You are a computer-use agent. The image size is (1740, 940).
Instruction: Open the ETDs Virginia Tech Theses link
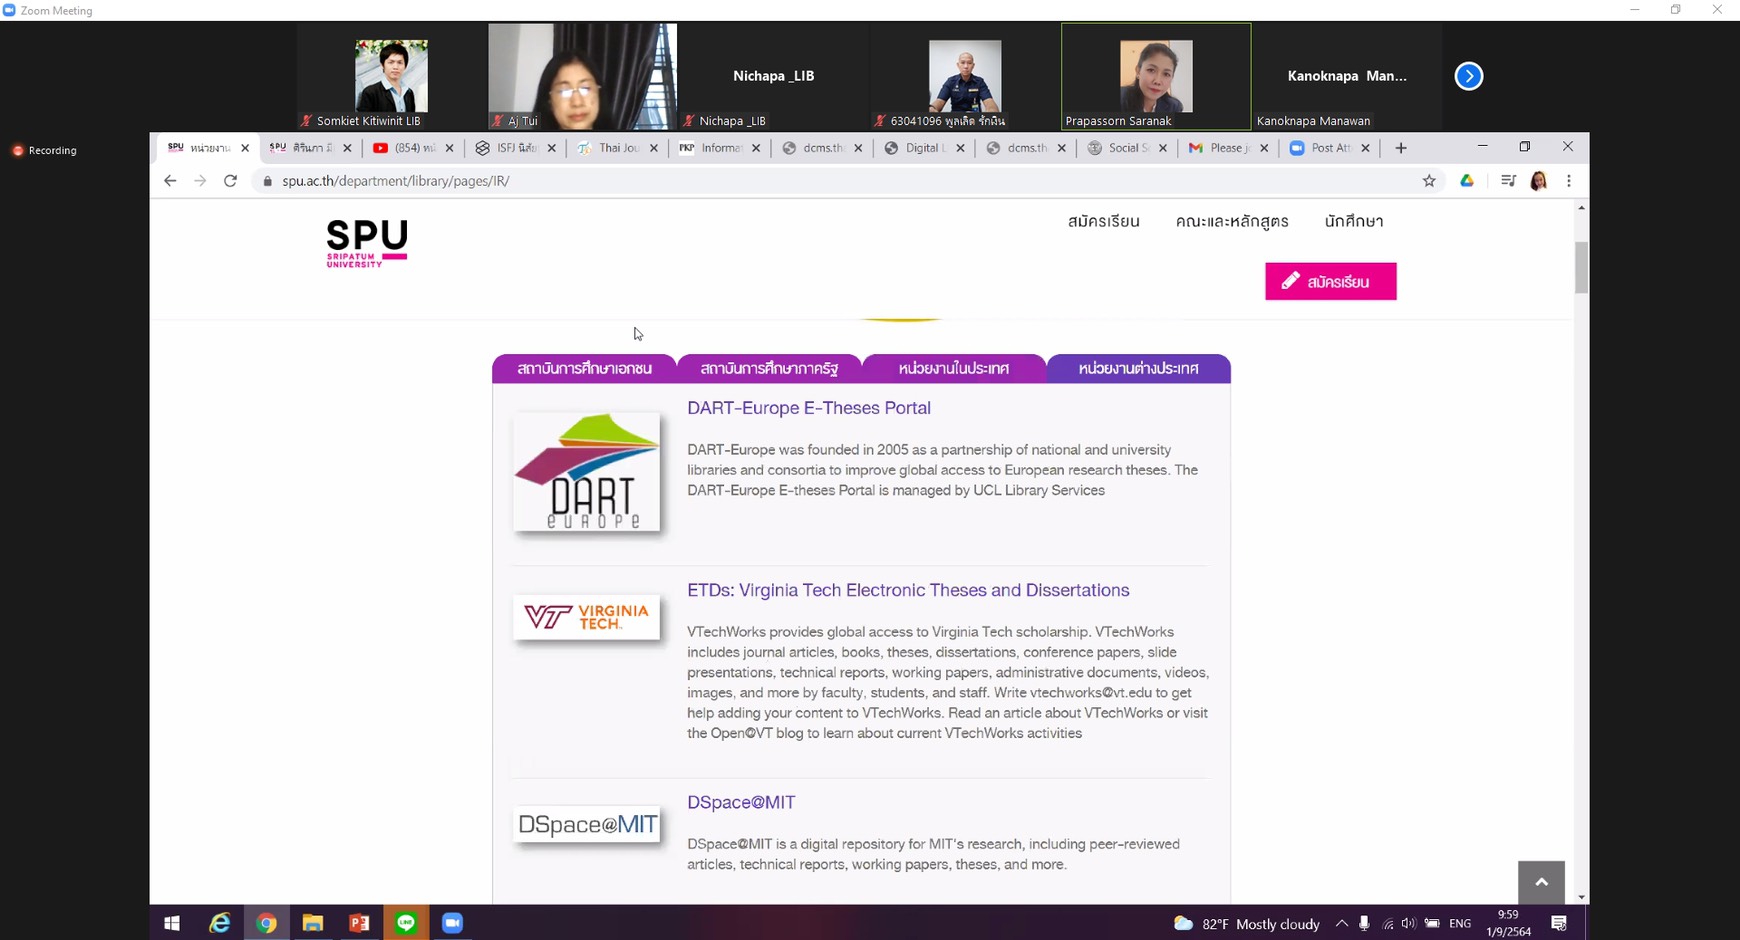coord(908,590)
